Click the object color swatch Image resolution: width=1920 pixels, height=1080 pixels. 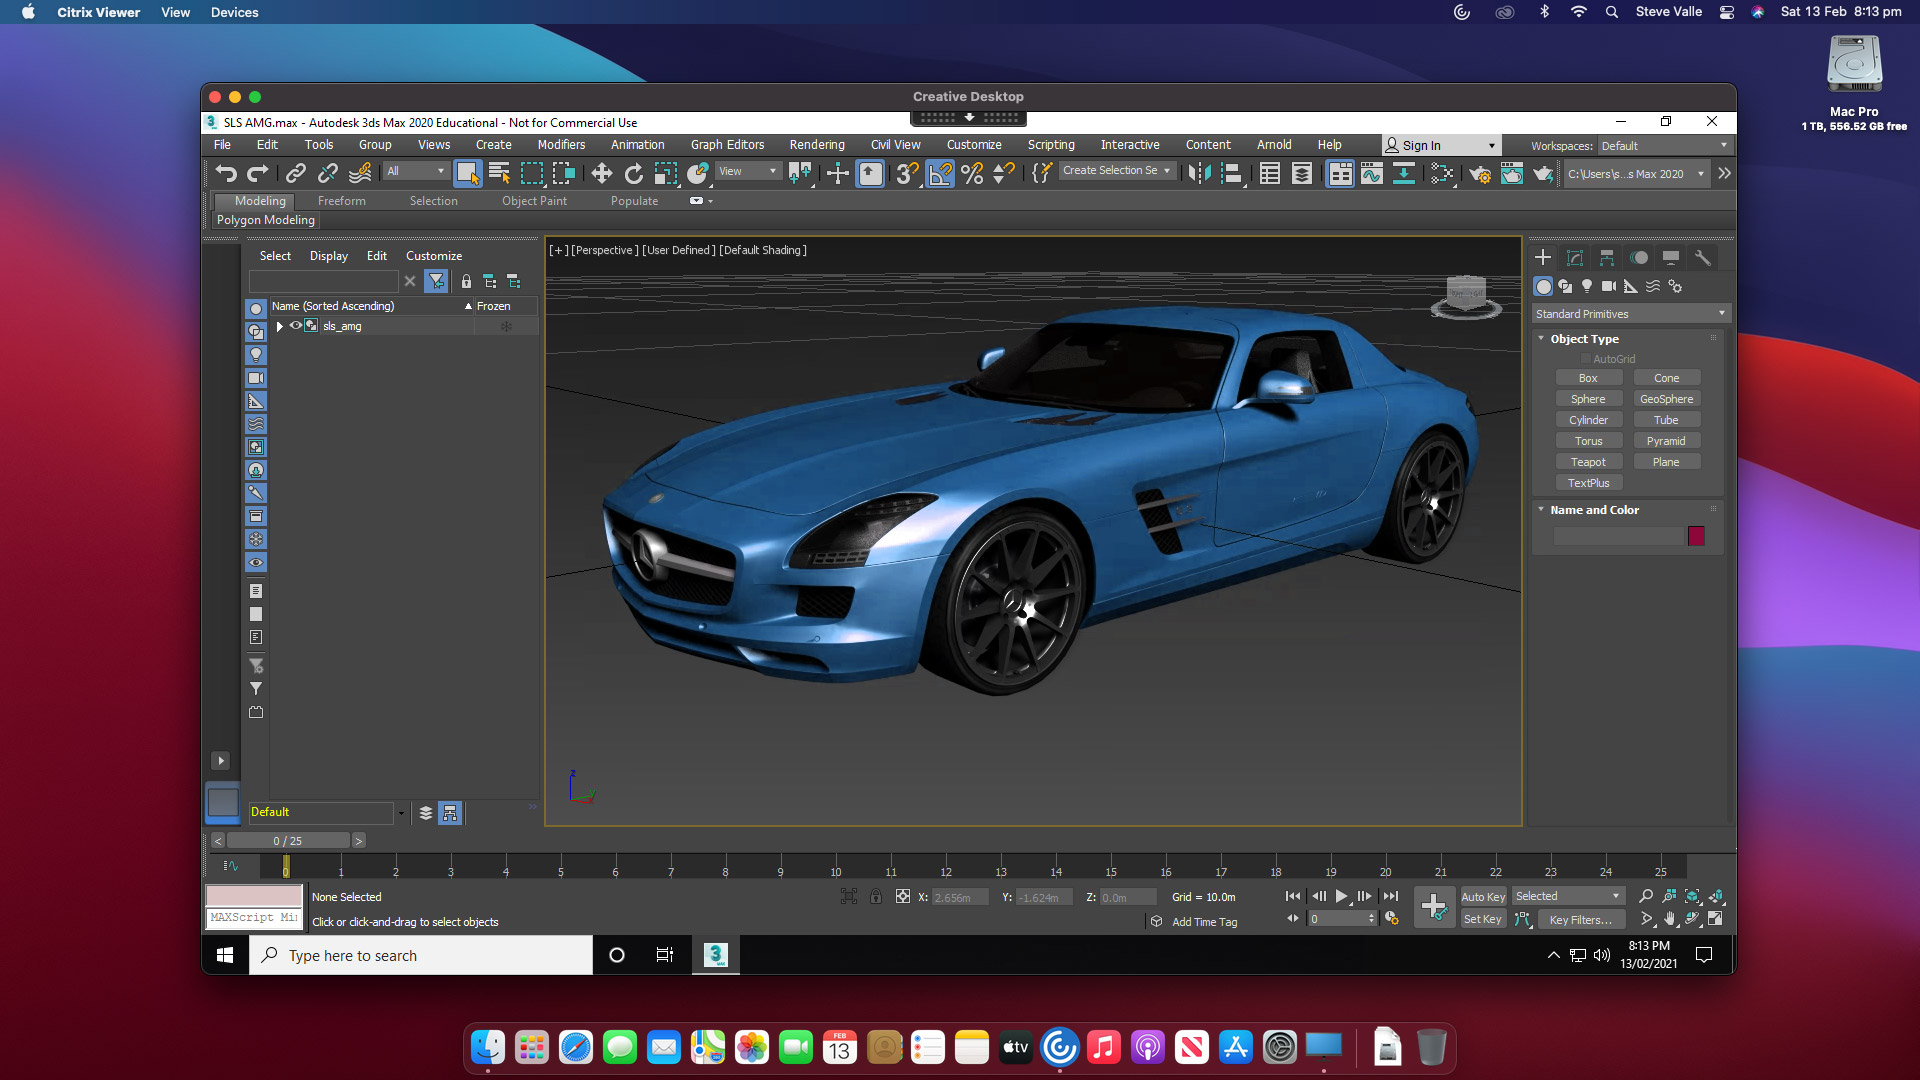point(1696,537)
